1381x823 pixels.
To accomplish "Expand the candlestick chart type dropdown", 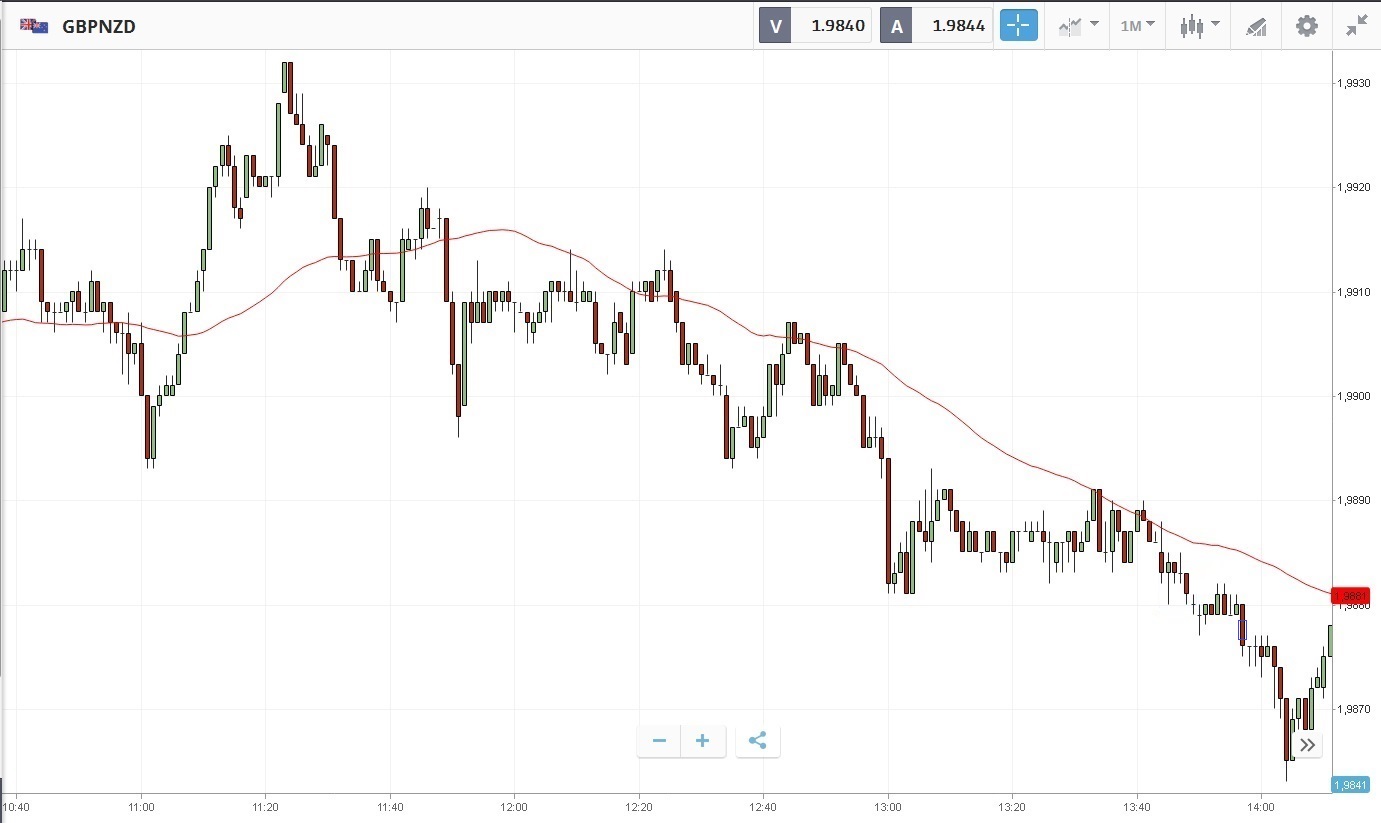I will tap(1199, 26).
